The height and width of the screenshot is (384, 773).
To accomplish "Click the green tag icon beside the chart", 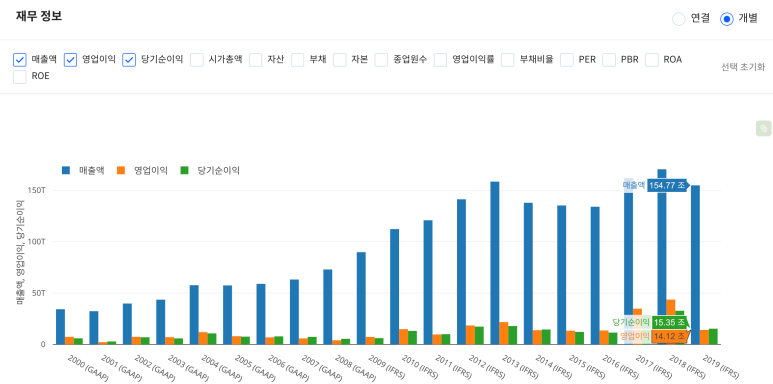I will tap(763, 129).
